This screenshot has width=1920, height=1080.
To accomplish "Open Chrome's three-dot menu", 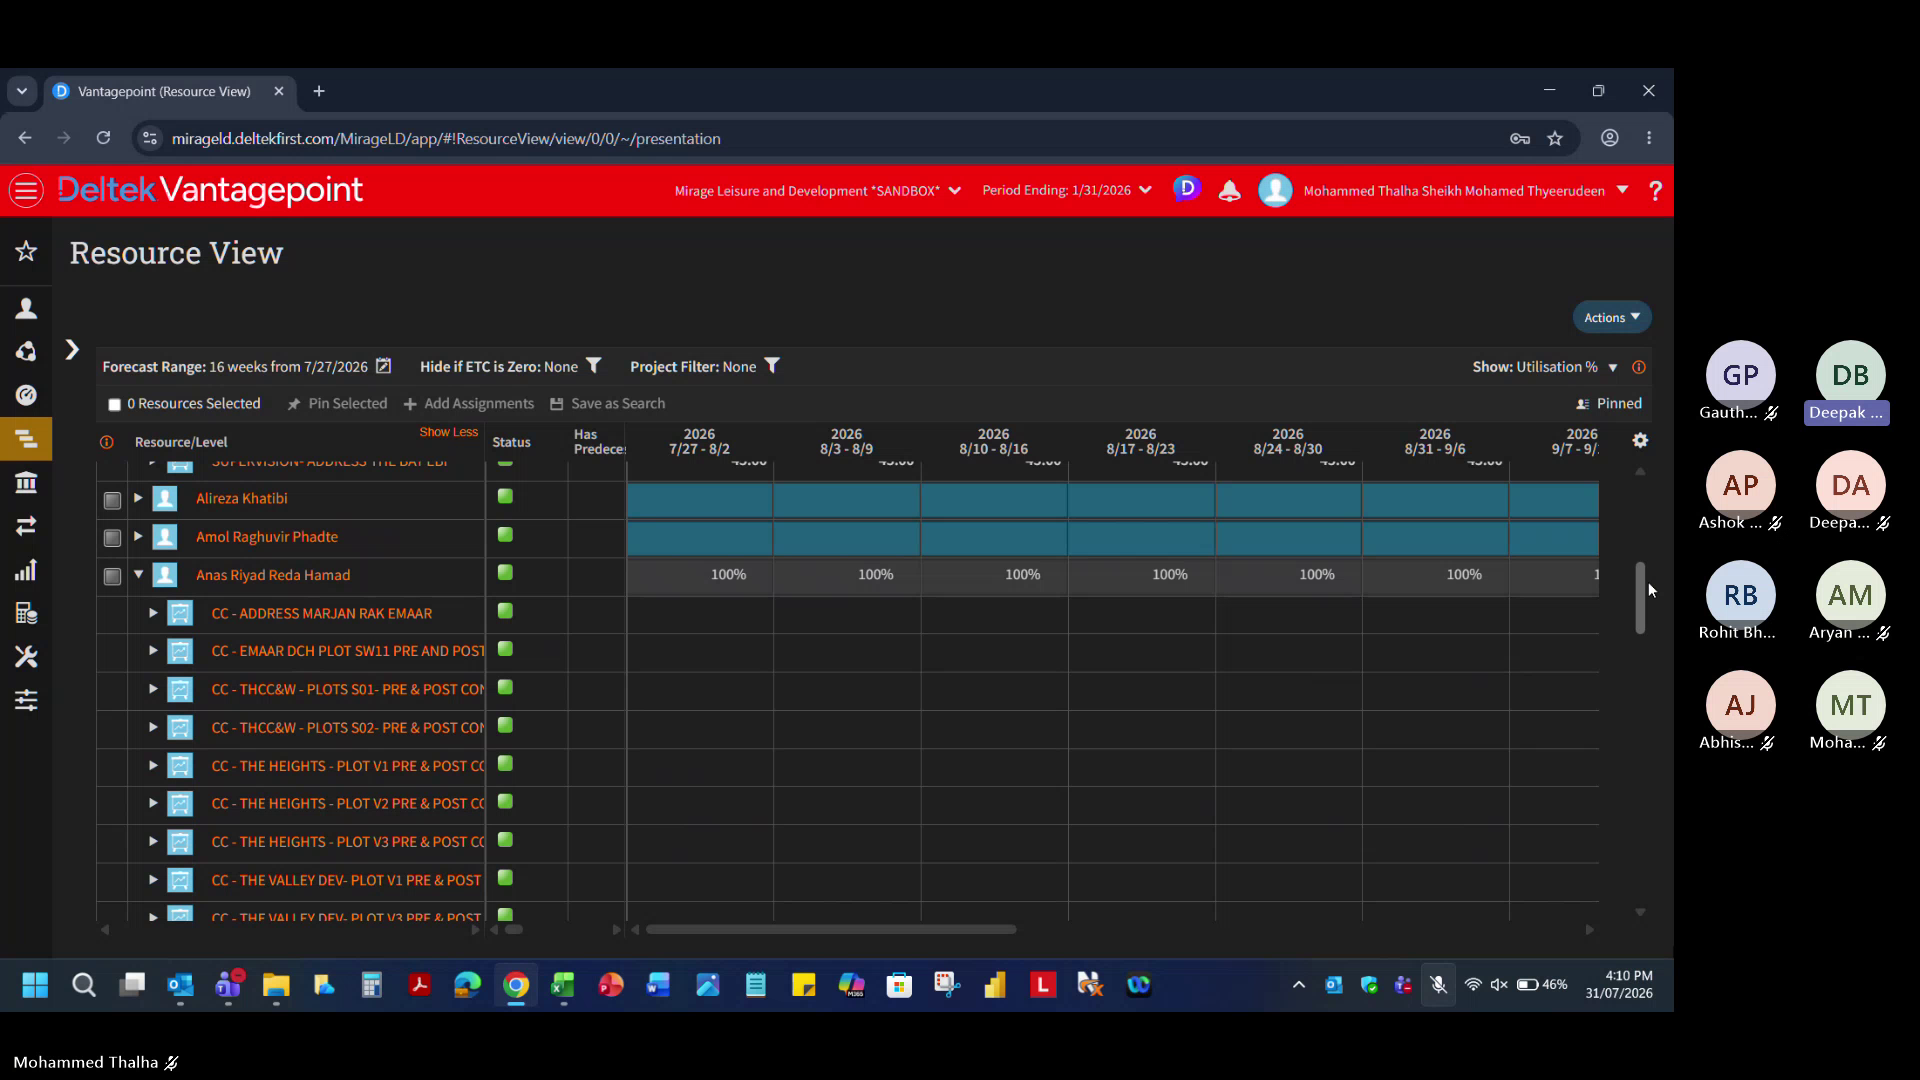I will [x=1649, y=138].
